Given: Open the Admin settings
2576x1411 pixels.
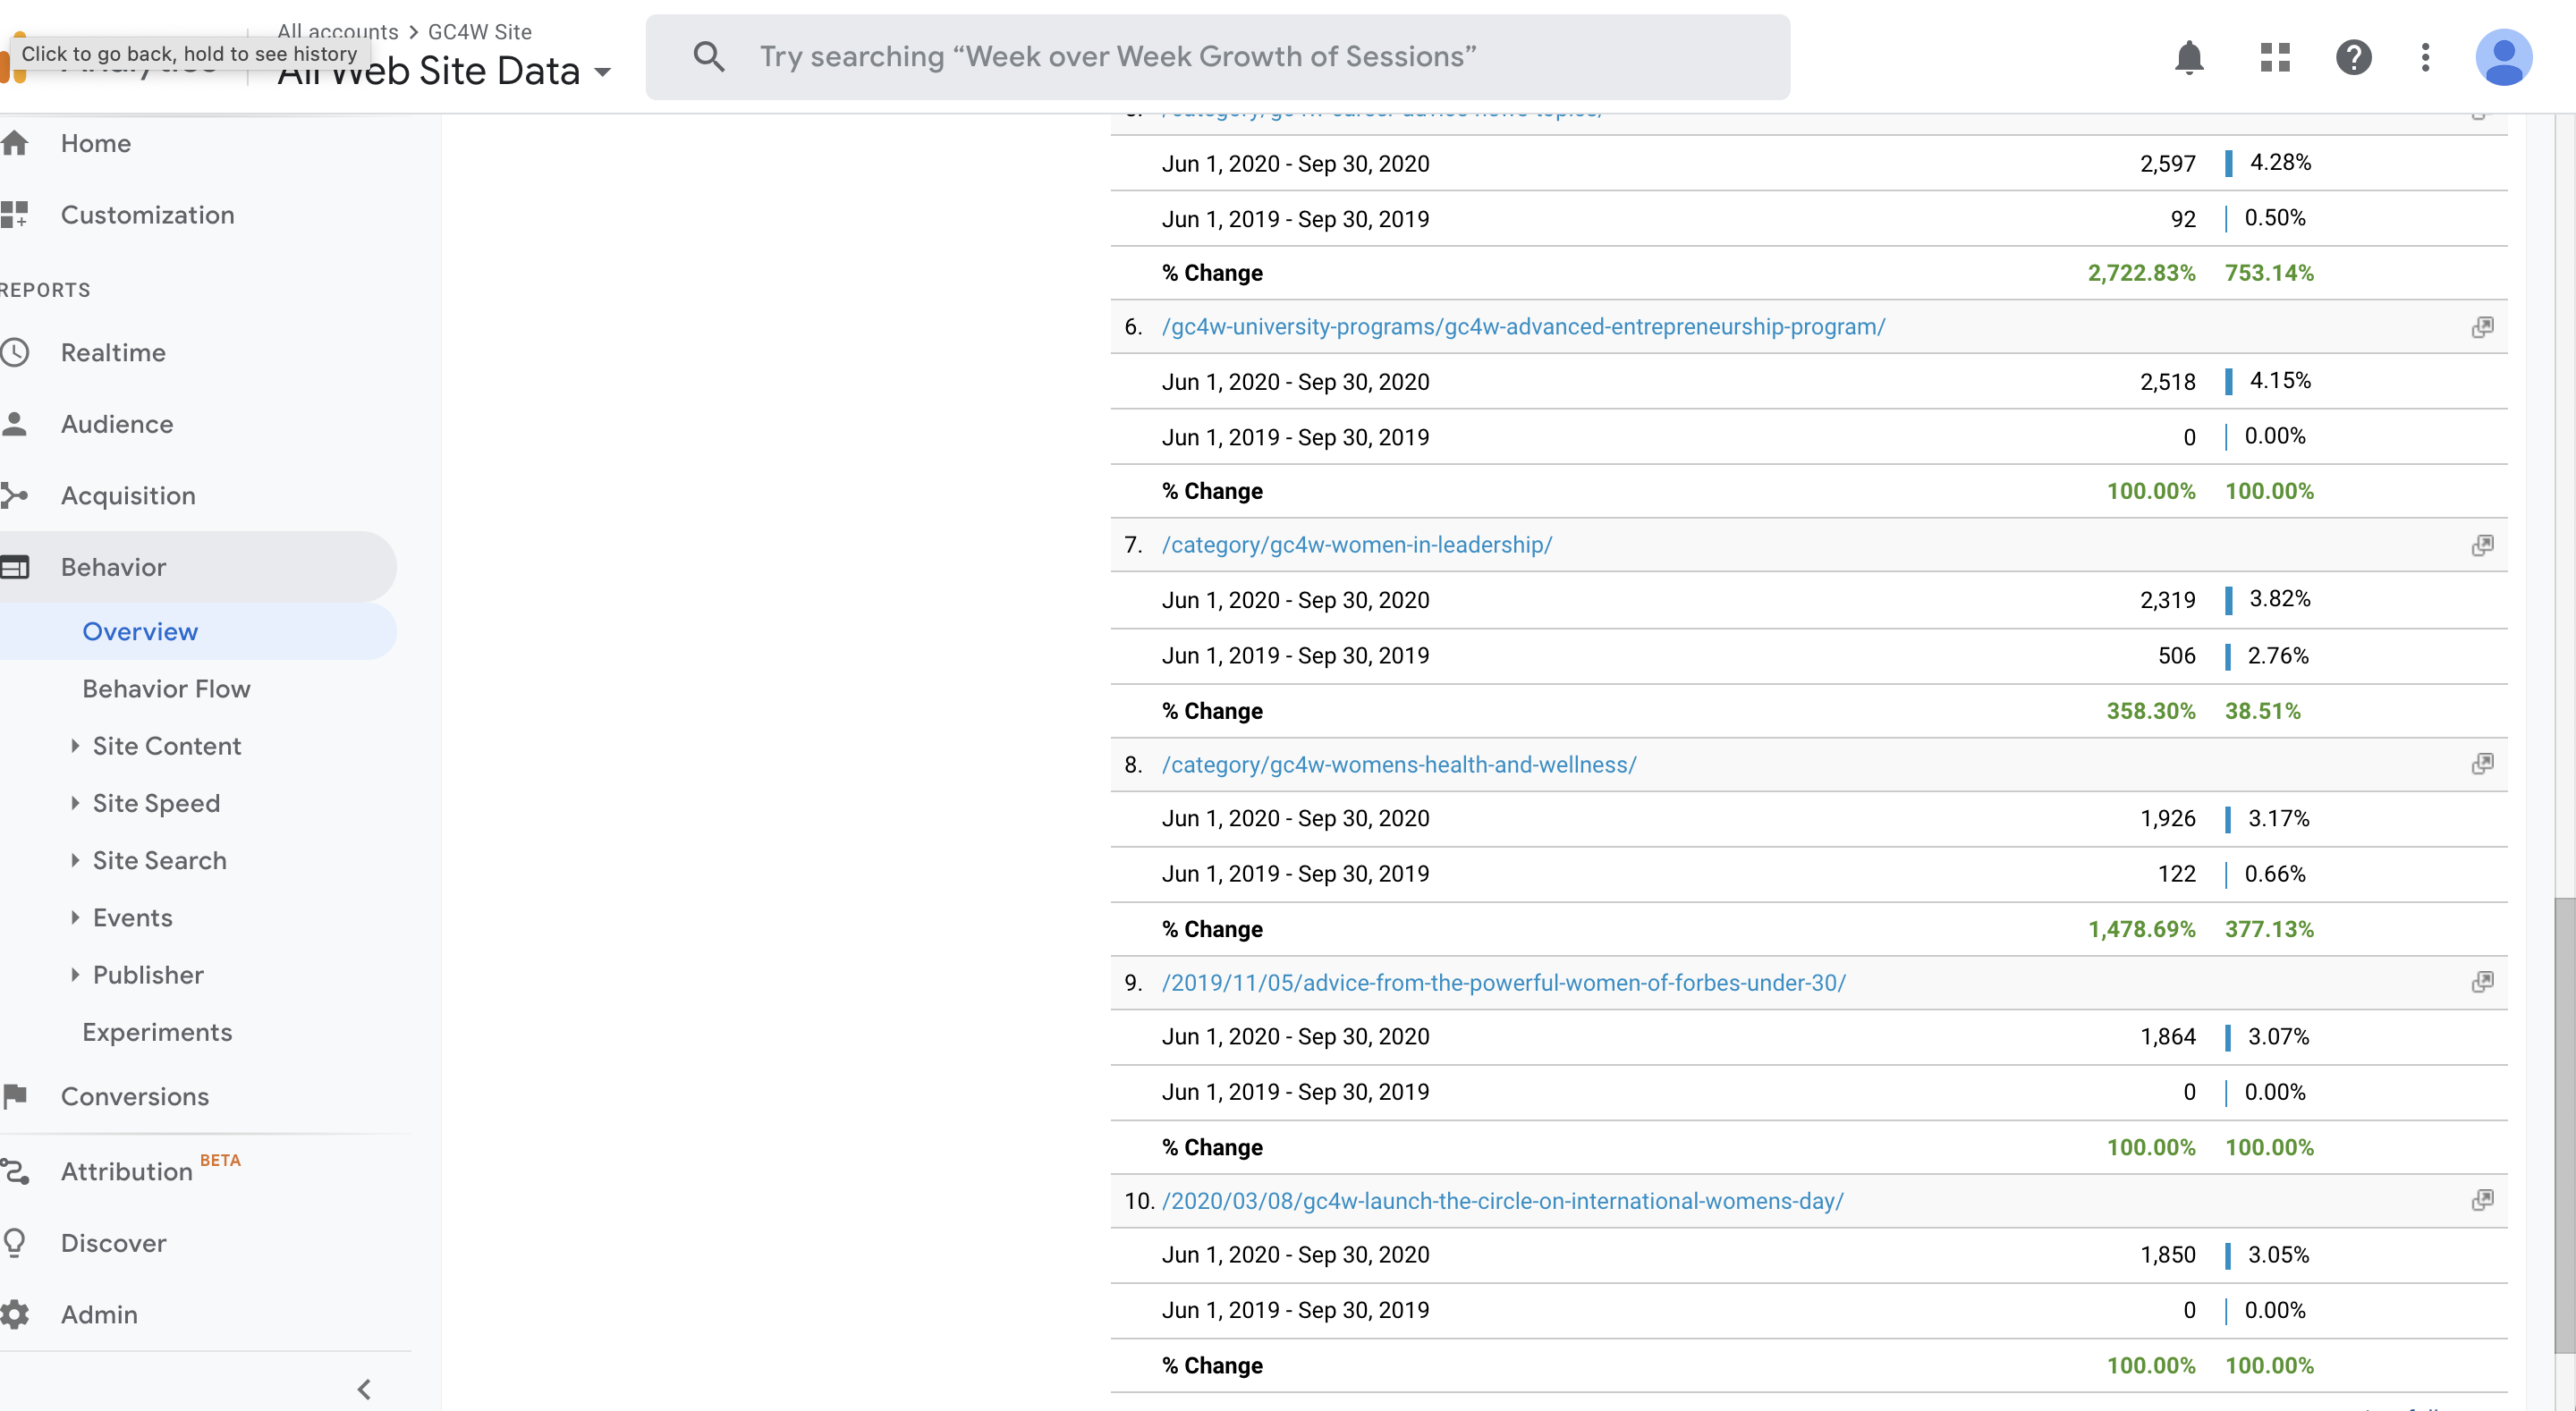Looking at the screenshot, I should point(99,1314).
